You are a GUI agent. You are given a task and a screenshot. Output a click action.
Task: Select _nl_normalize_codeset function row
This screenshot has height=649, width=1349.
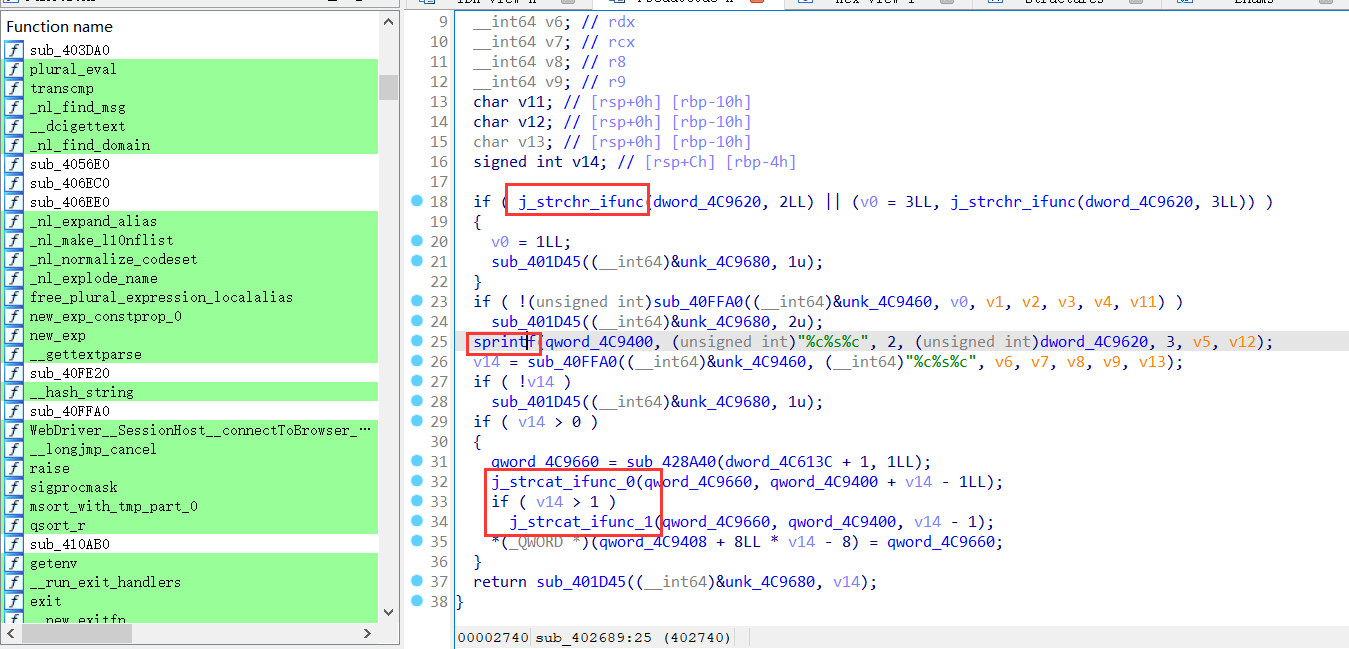coord(190,259)
